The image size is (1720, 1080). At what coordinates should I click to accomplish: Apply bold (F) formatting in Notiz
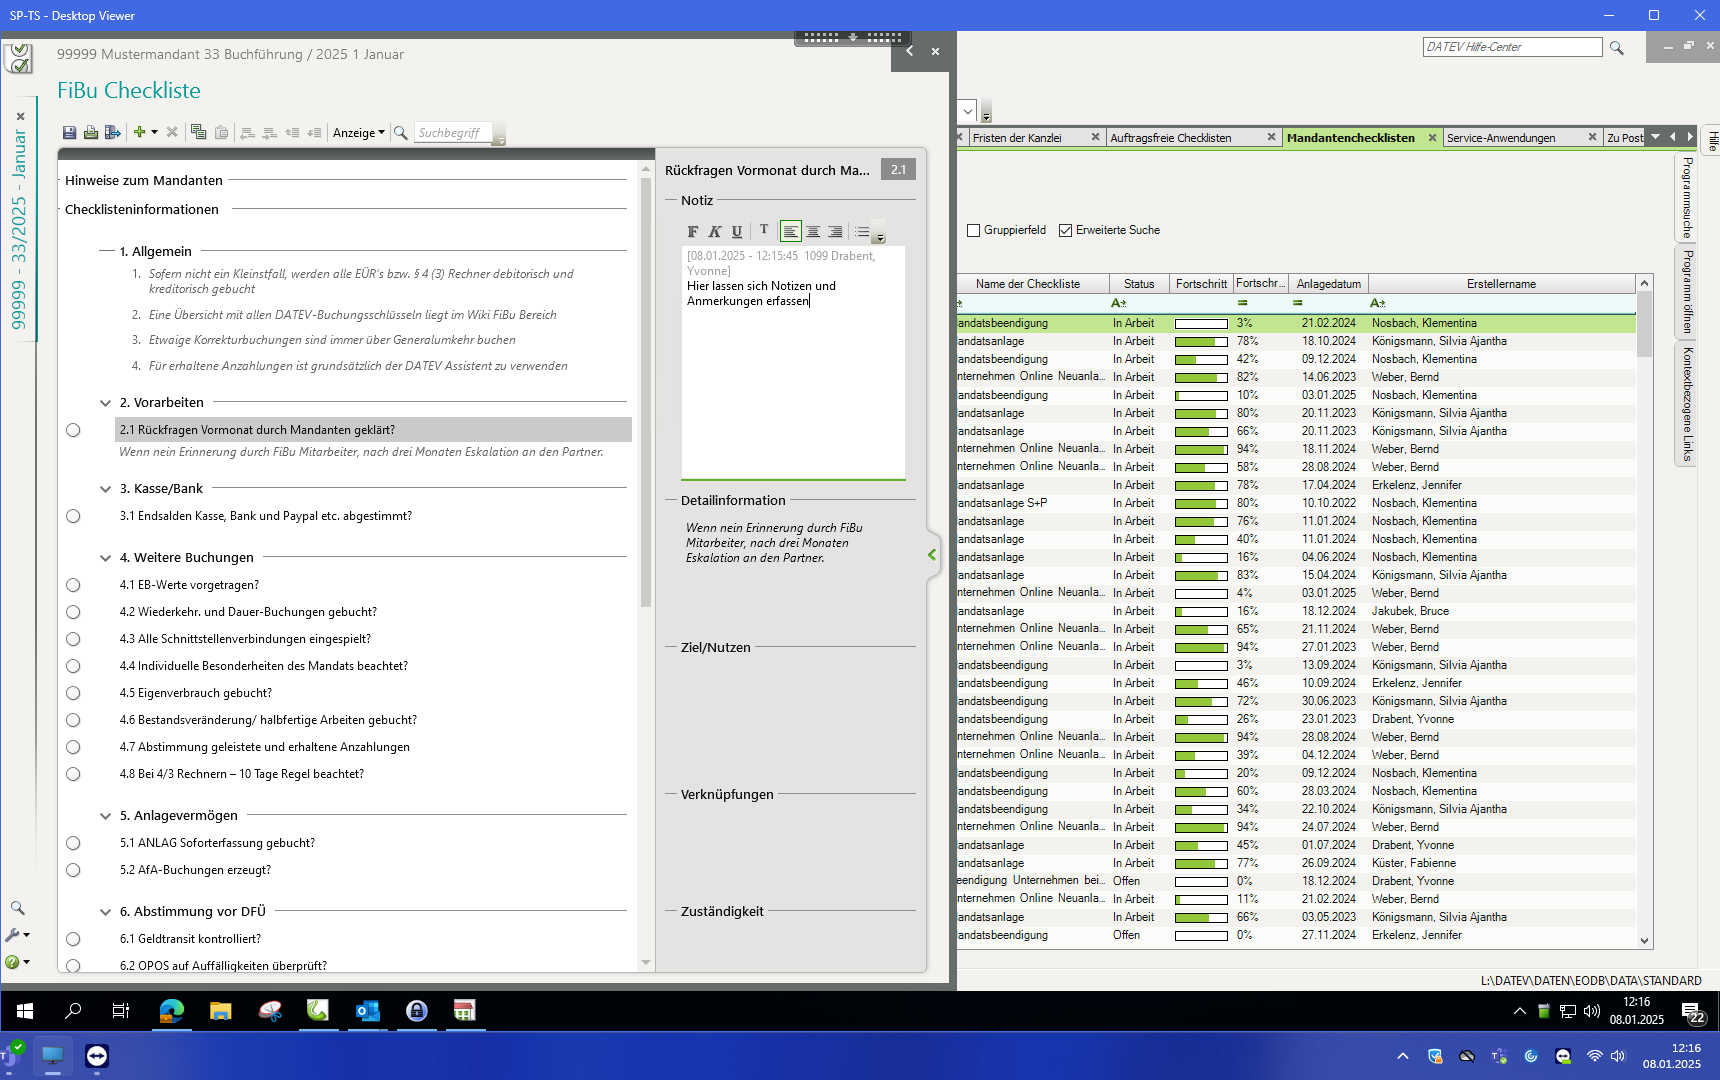693,231
